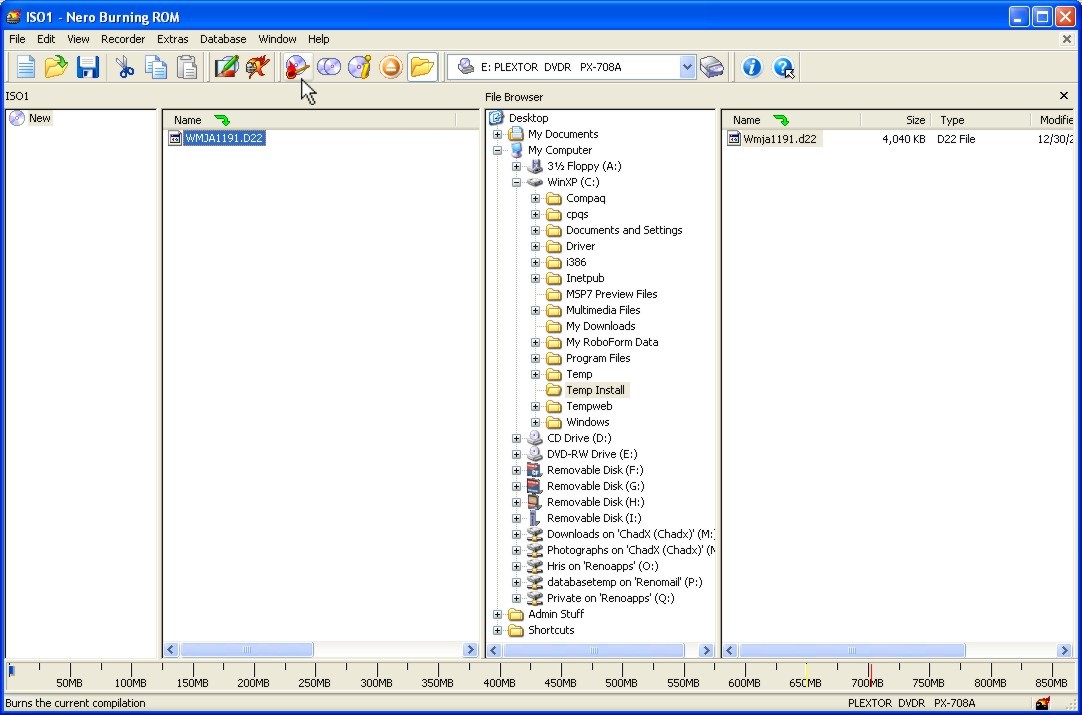Select the Desktop root in folder tree

click(x=529, y=118)
